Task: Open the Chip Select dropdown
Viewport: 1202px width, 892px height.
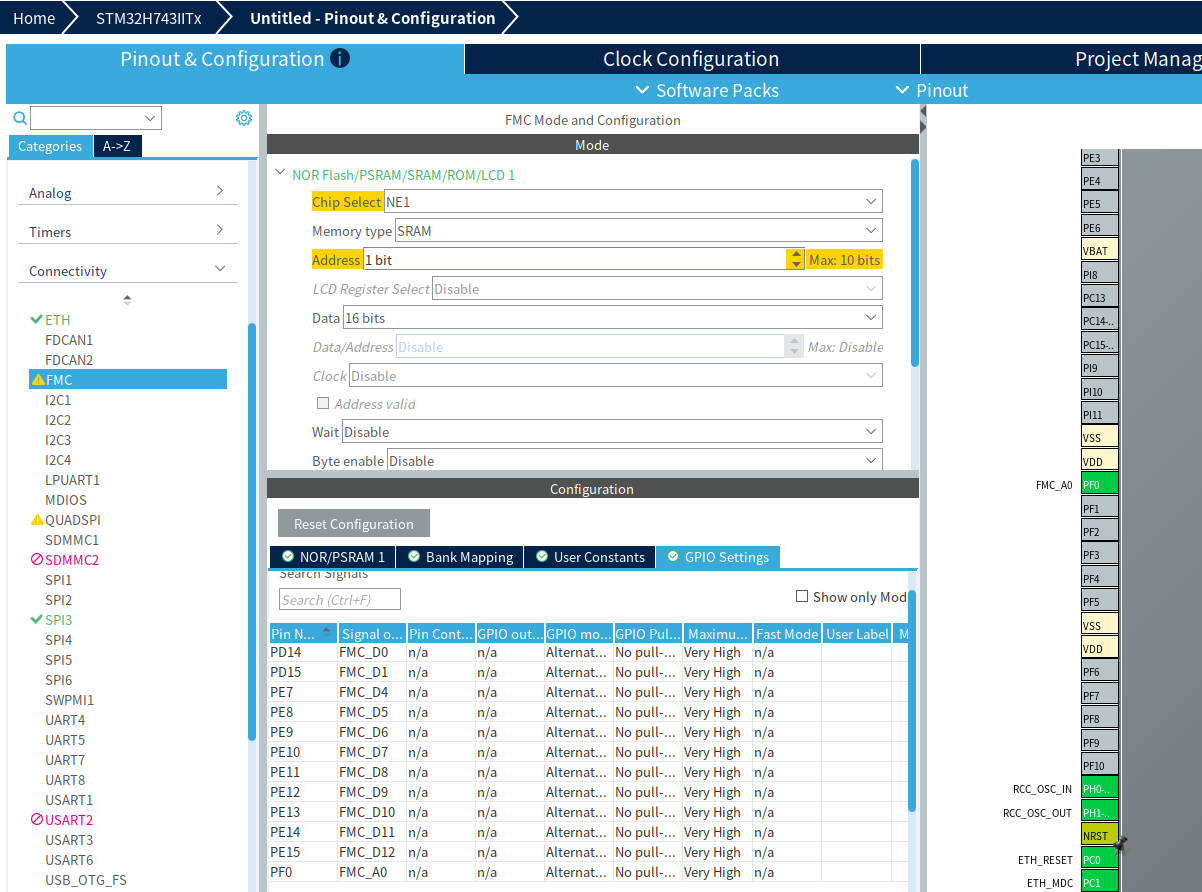Action: [633, 202]
